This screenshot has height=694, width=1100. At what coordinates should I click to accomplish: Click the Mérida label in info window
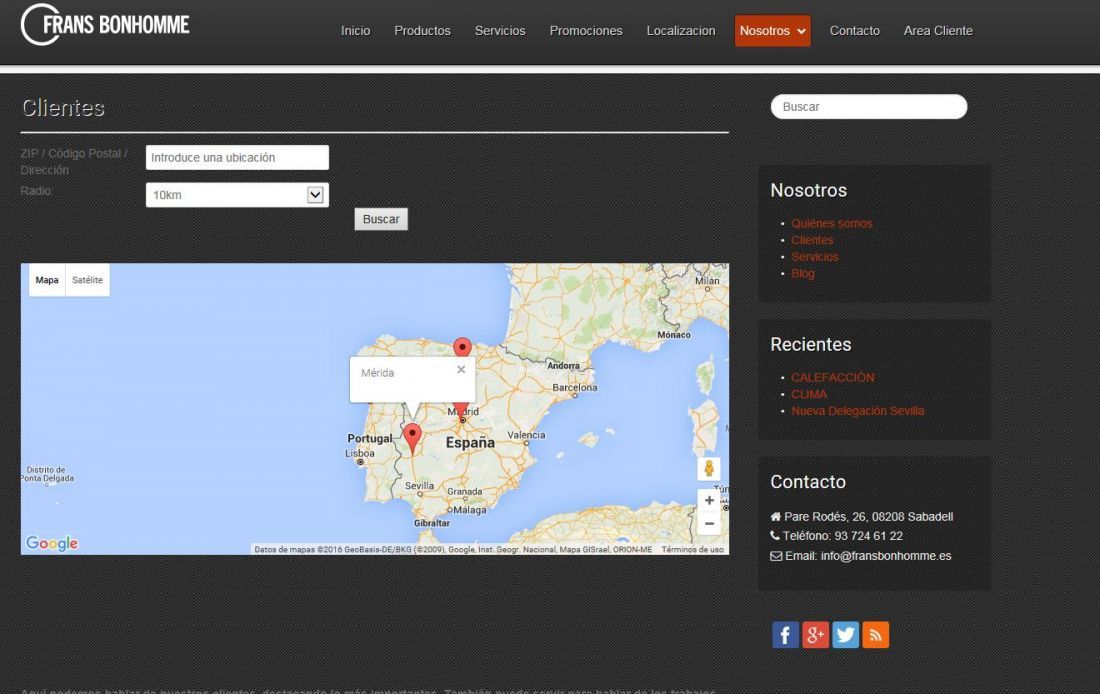point(377,373)
